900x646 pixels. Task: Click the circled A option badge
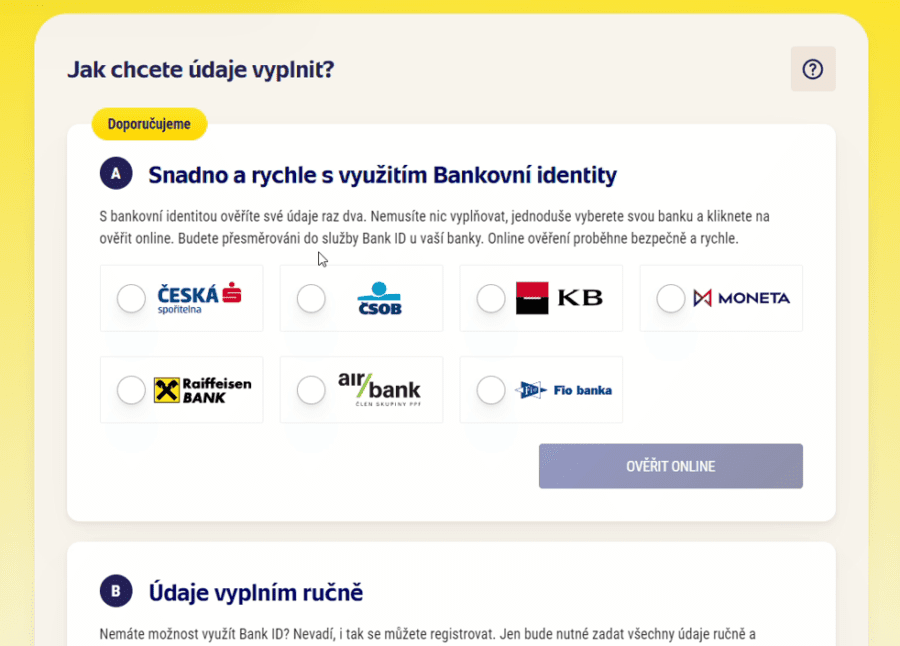[116, 174]
